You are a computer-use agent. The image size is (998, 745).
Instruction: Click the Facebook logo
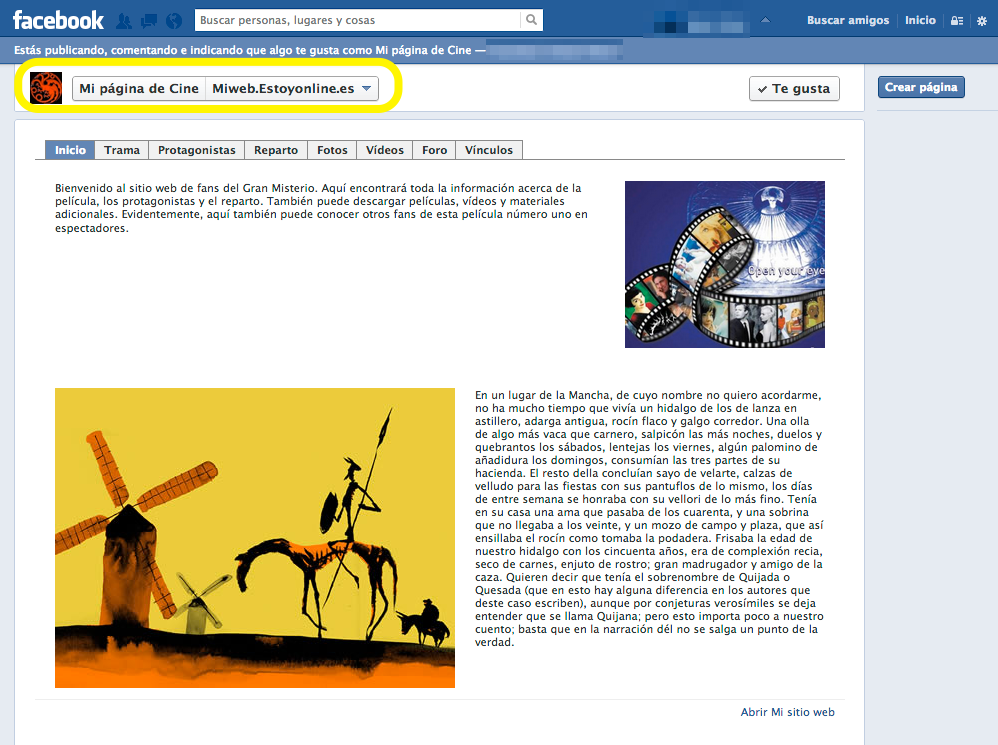click(58, 20)
